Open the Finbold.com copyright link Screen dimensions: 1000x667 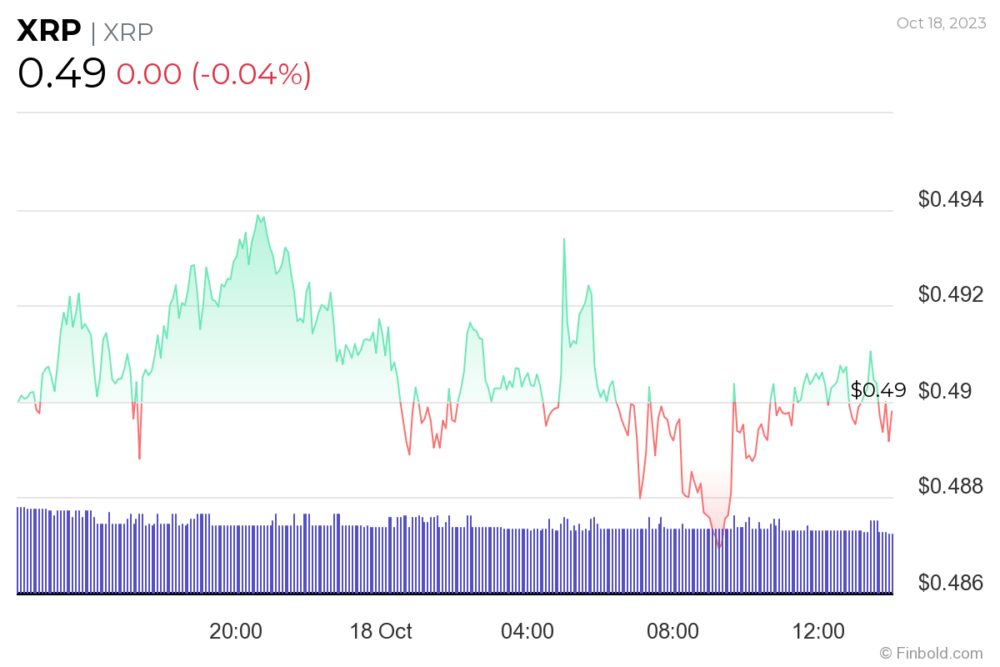click(931, 654)
